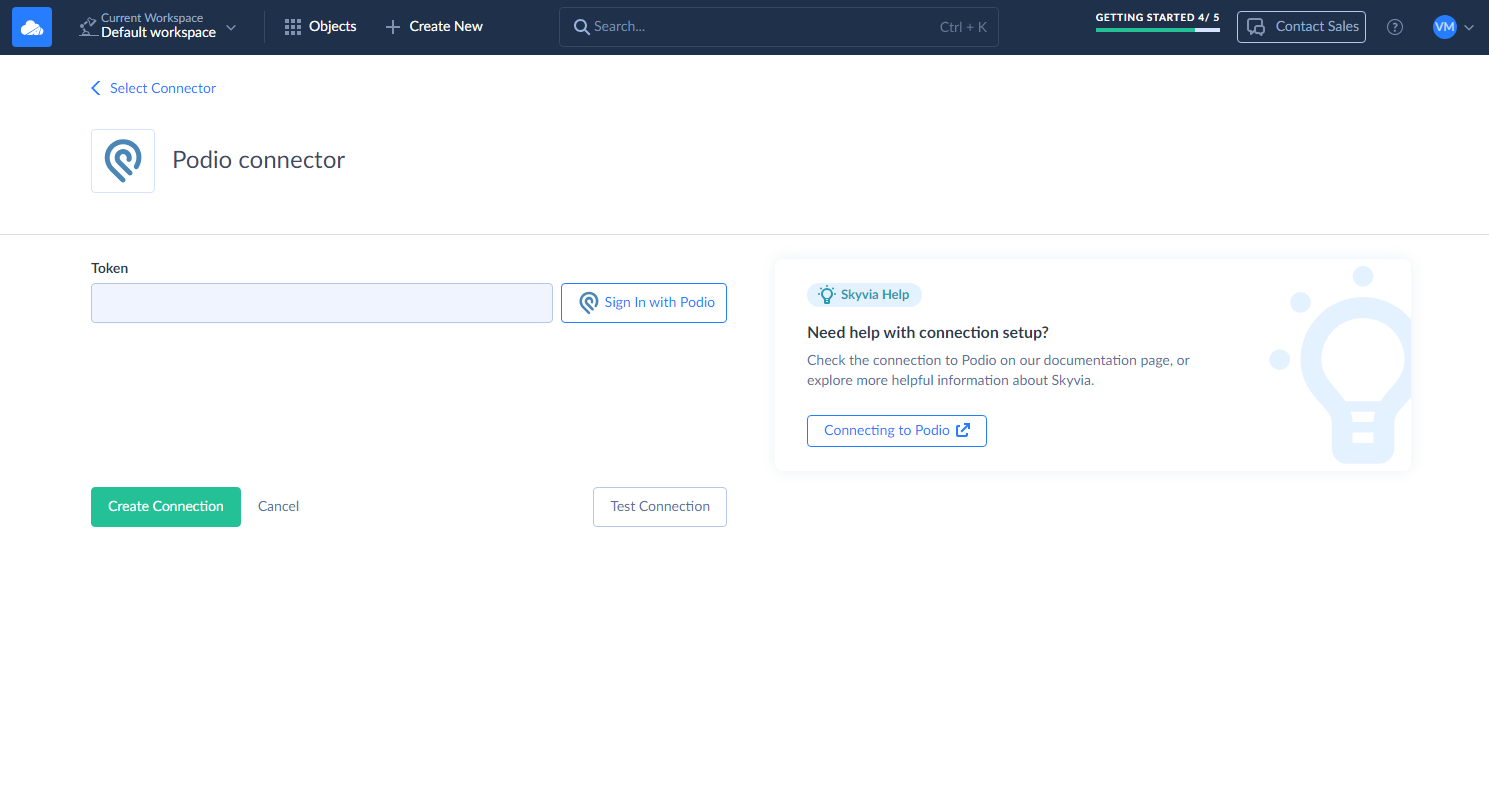Click the lightbulb icon in Skyvia Help badge
The height and width of the screenshot is (786, 1489).
tap(826, 295)
